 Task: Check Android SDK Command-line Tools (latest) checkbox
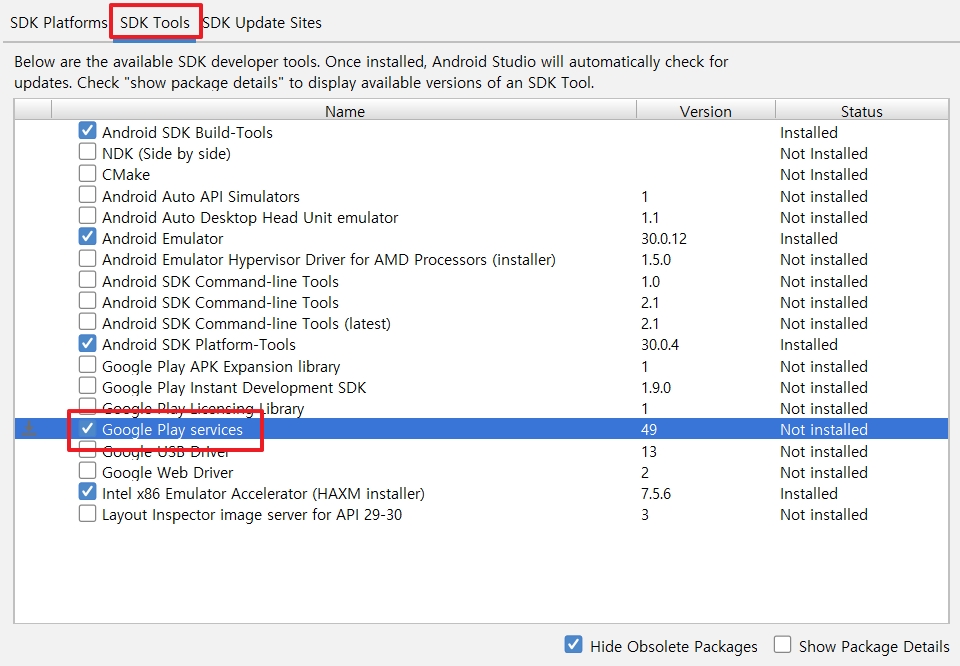click(88, 321)
